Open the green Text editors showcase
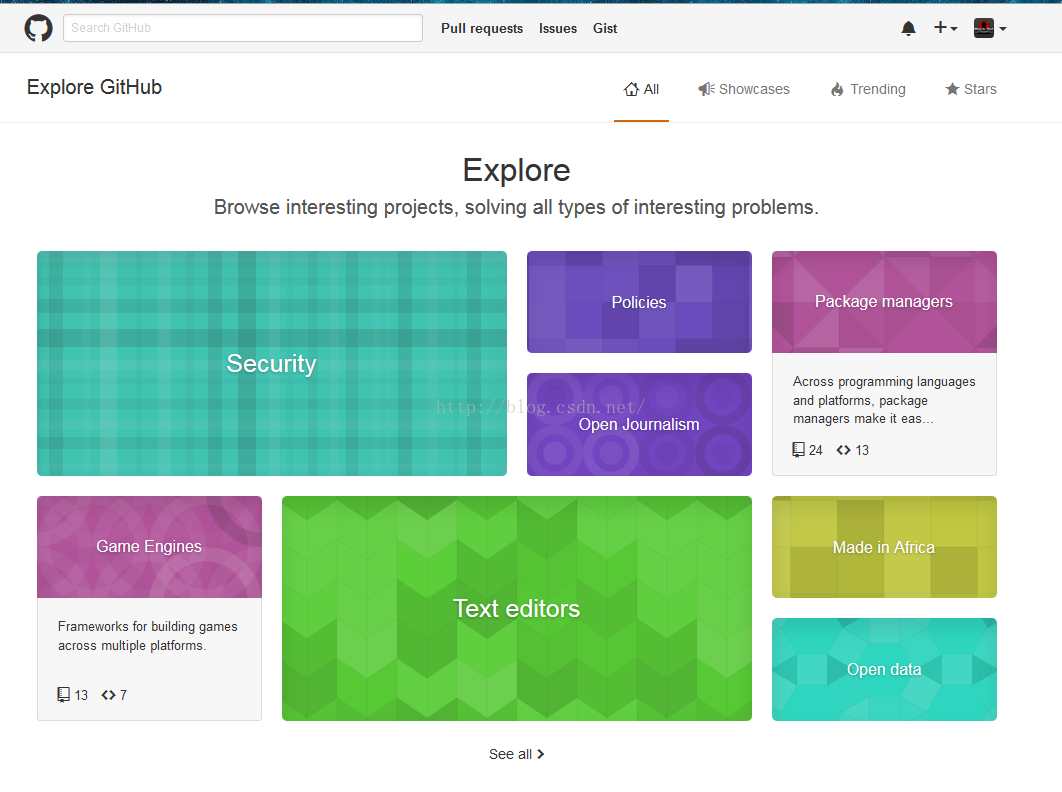The width and height of the screenshot is (1062, 792). (x=517, y=608)
